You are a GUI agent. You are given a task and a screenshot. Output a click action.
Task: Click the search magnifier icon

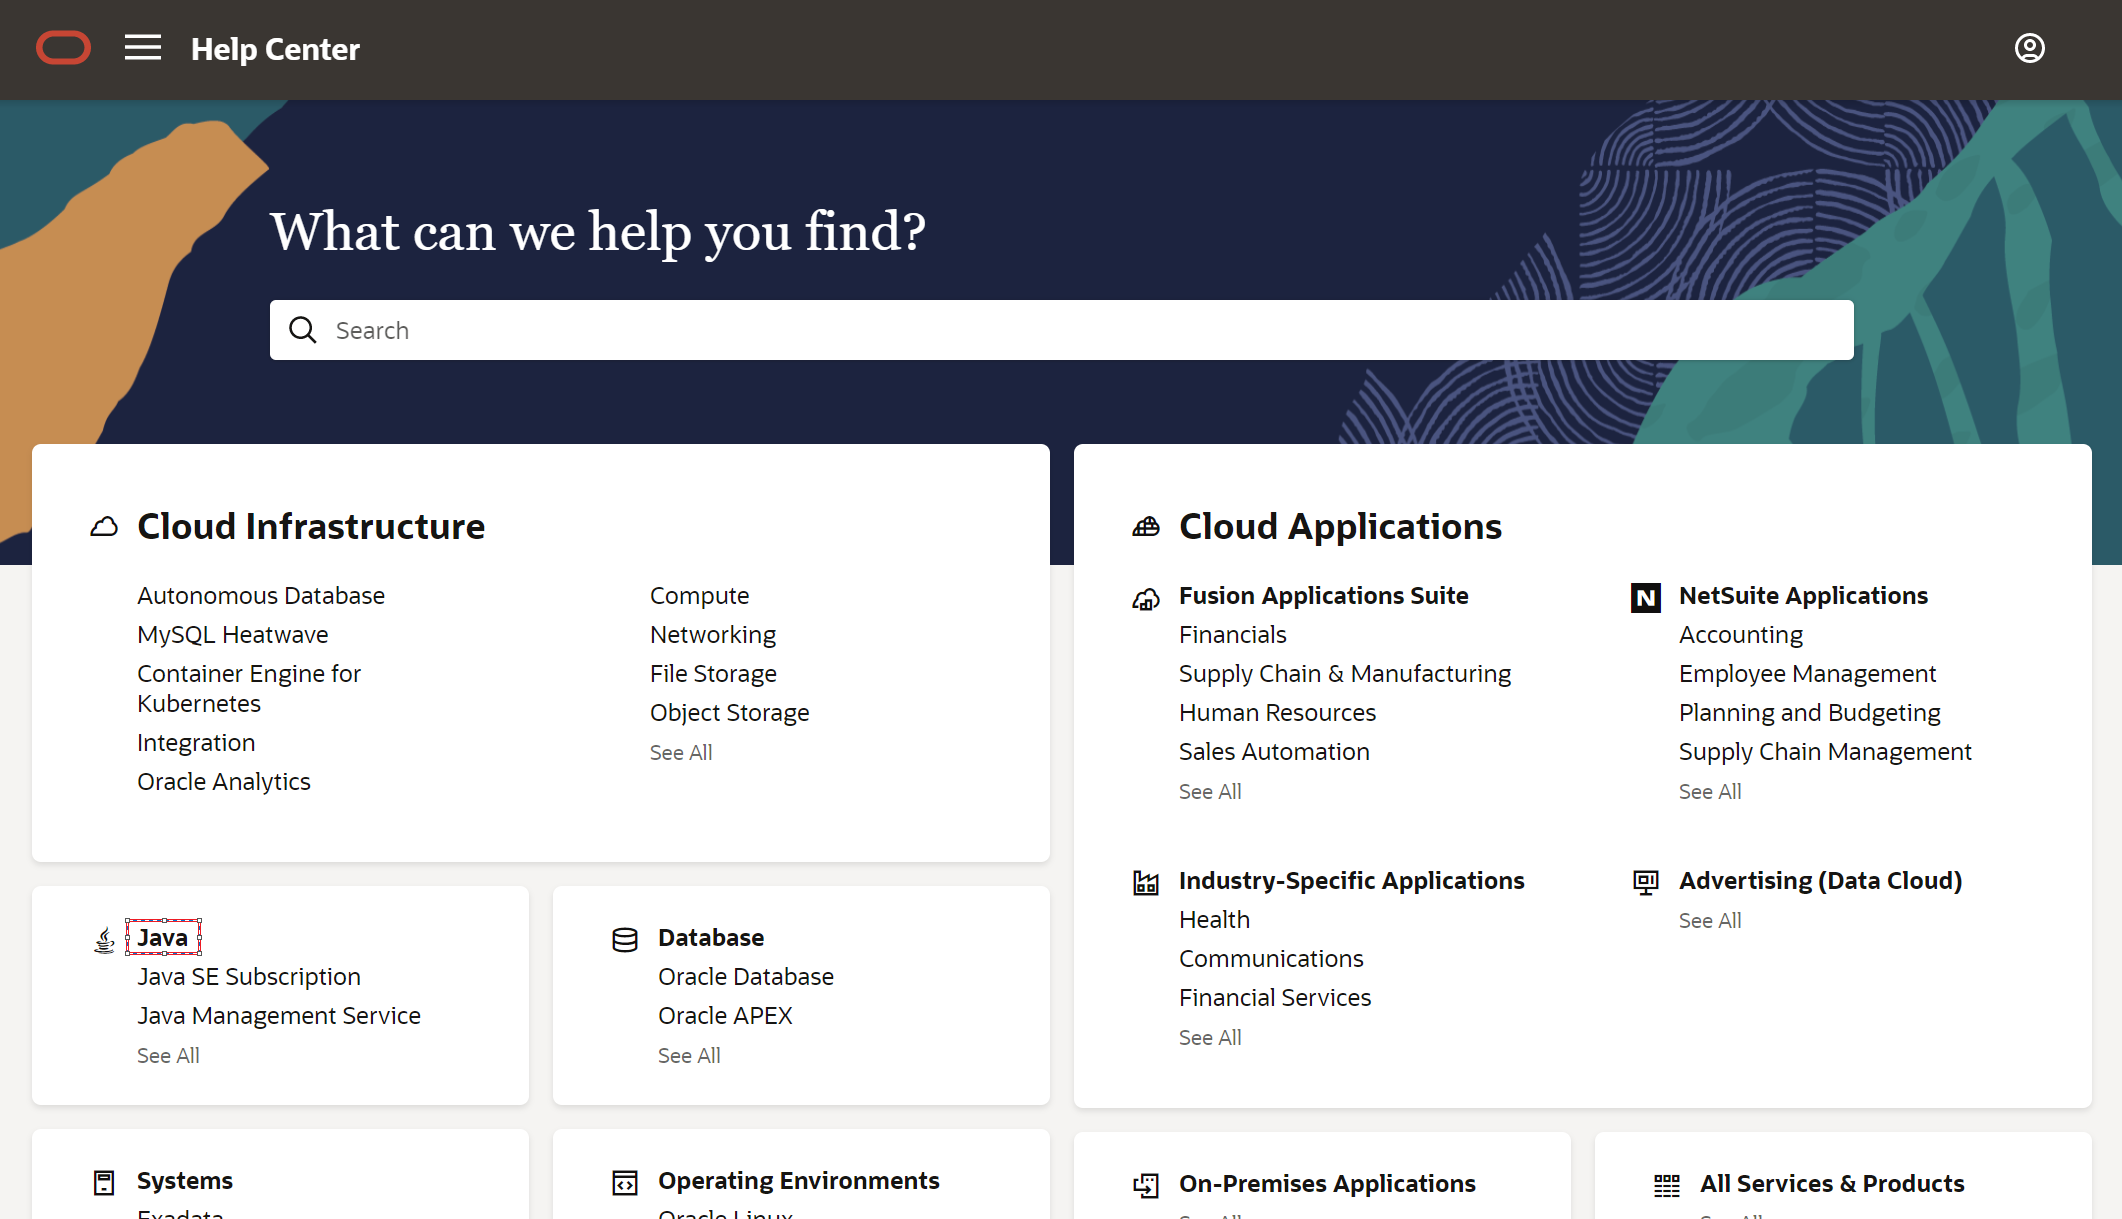tap(302, 330)
